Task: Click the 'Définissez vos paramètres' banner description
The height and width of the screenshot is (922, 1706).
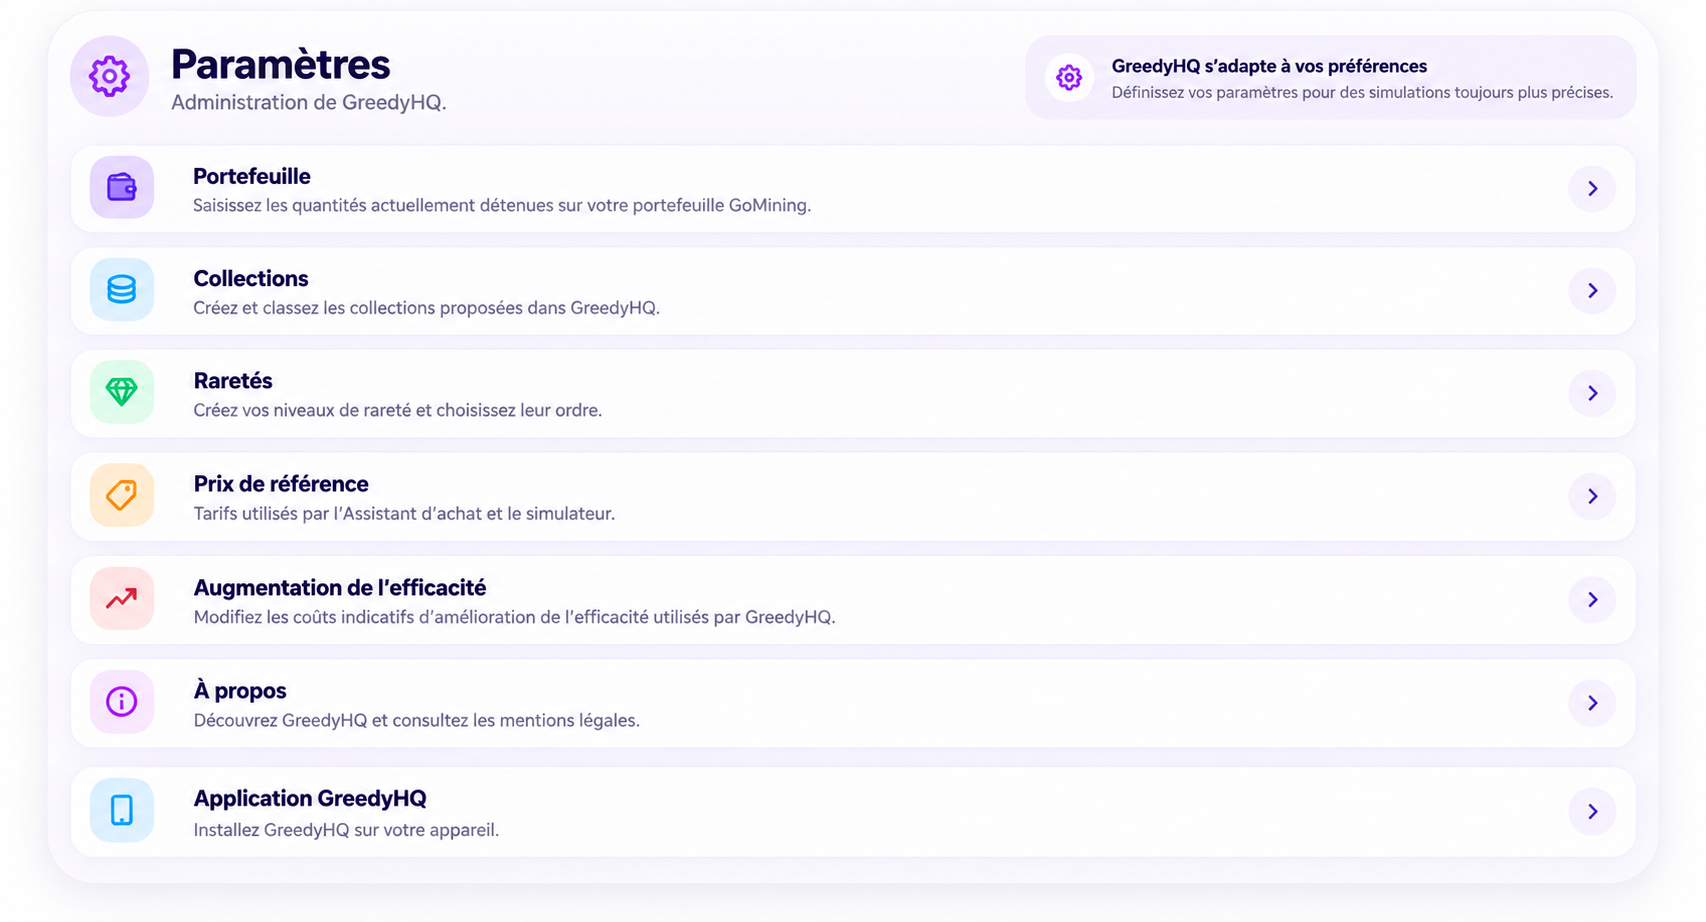Action: (x=1362, y=93)
